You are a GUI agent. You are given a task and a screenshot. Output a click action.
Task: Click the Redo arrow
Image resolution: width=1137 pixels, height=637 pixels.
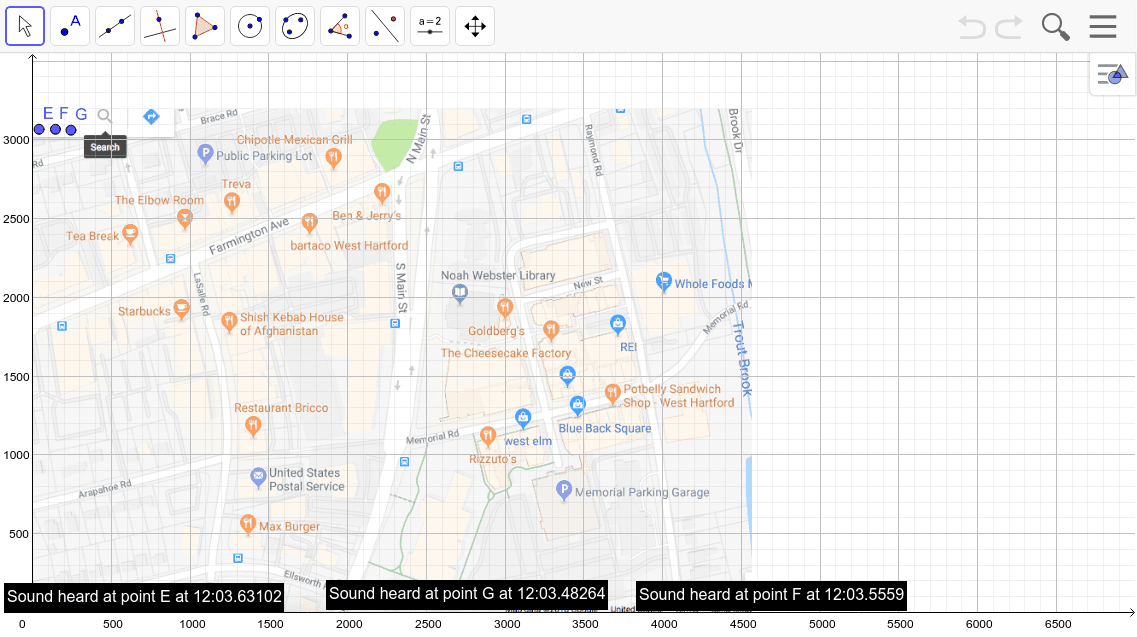coord(1009,27)
